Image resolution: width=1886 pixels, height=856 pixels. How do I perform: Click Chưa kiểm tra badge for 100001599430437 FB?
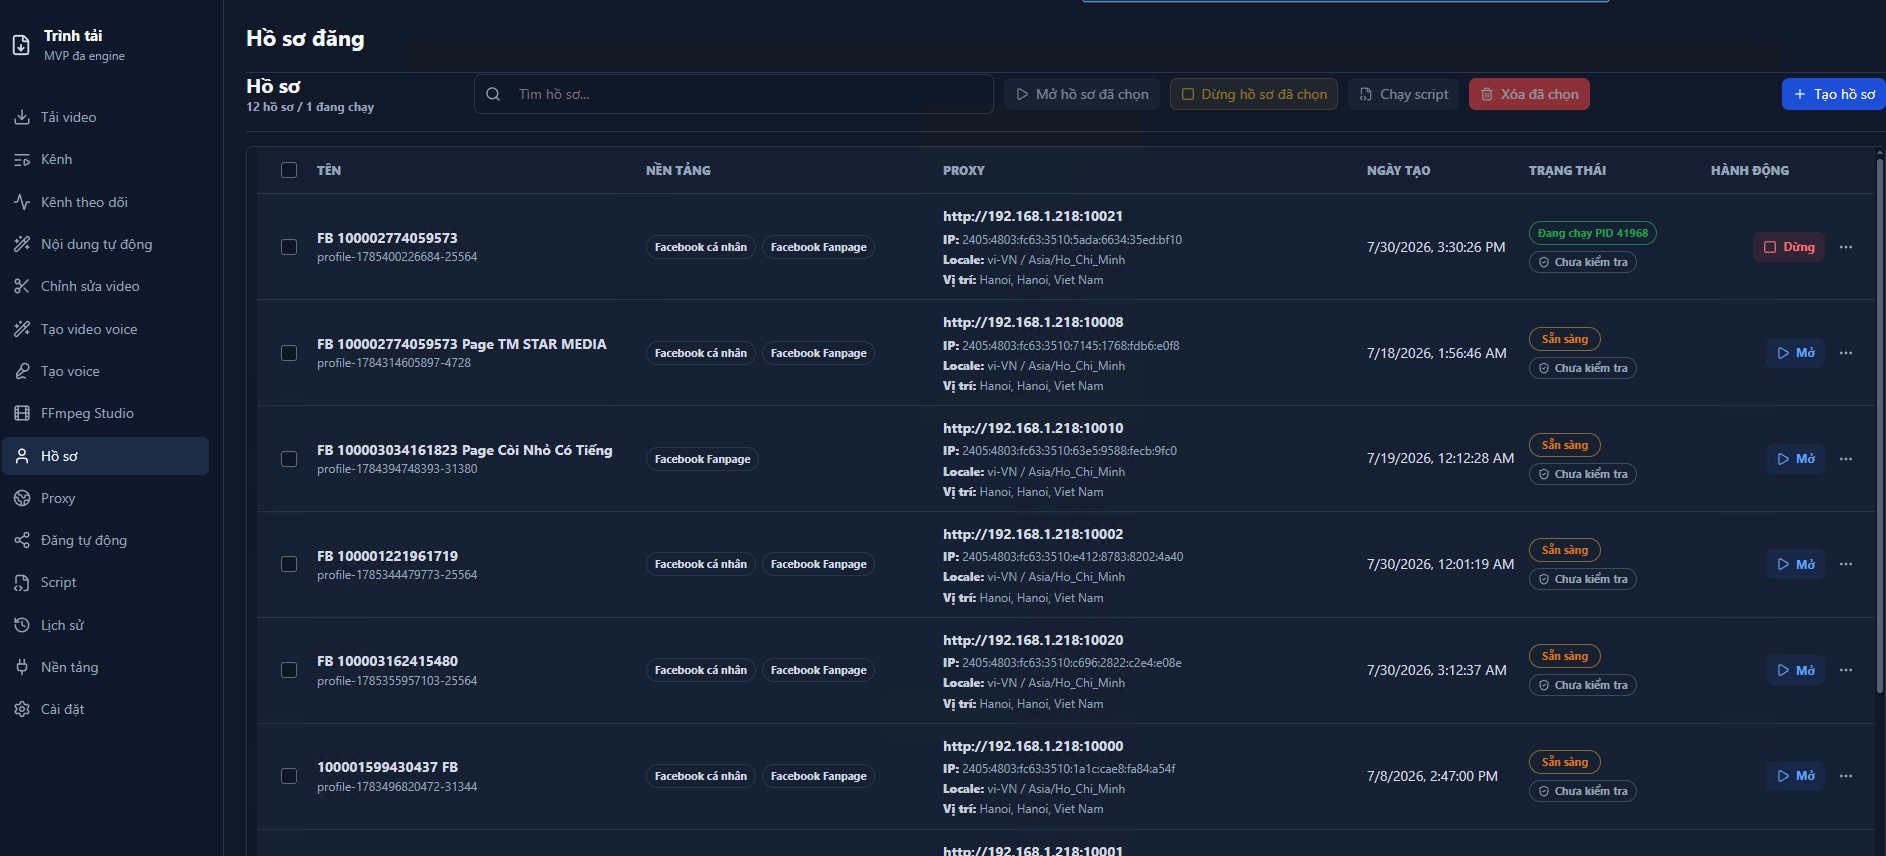[1583, 791]
